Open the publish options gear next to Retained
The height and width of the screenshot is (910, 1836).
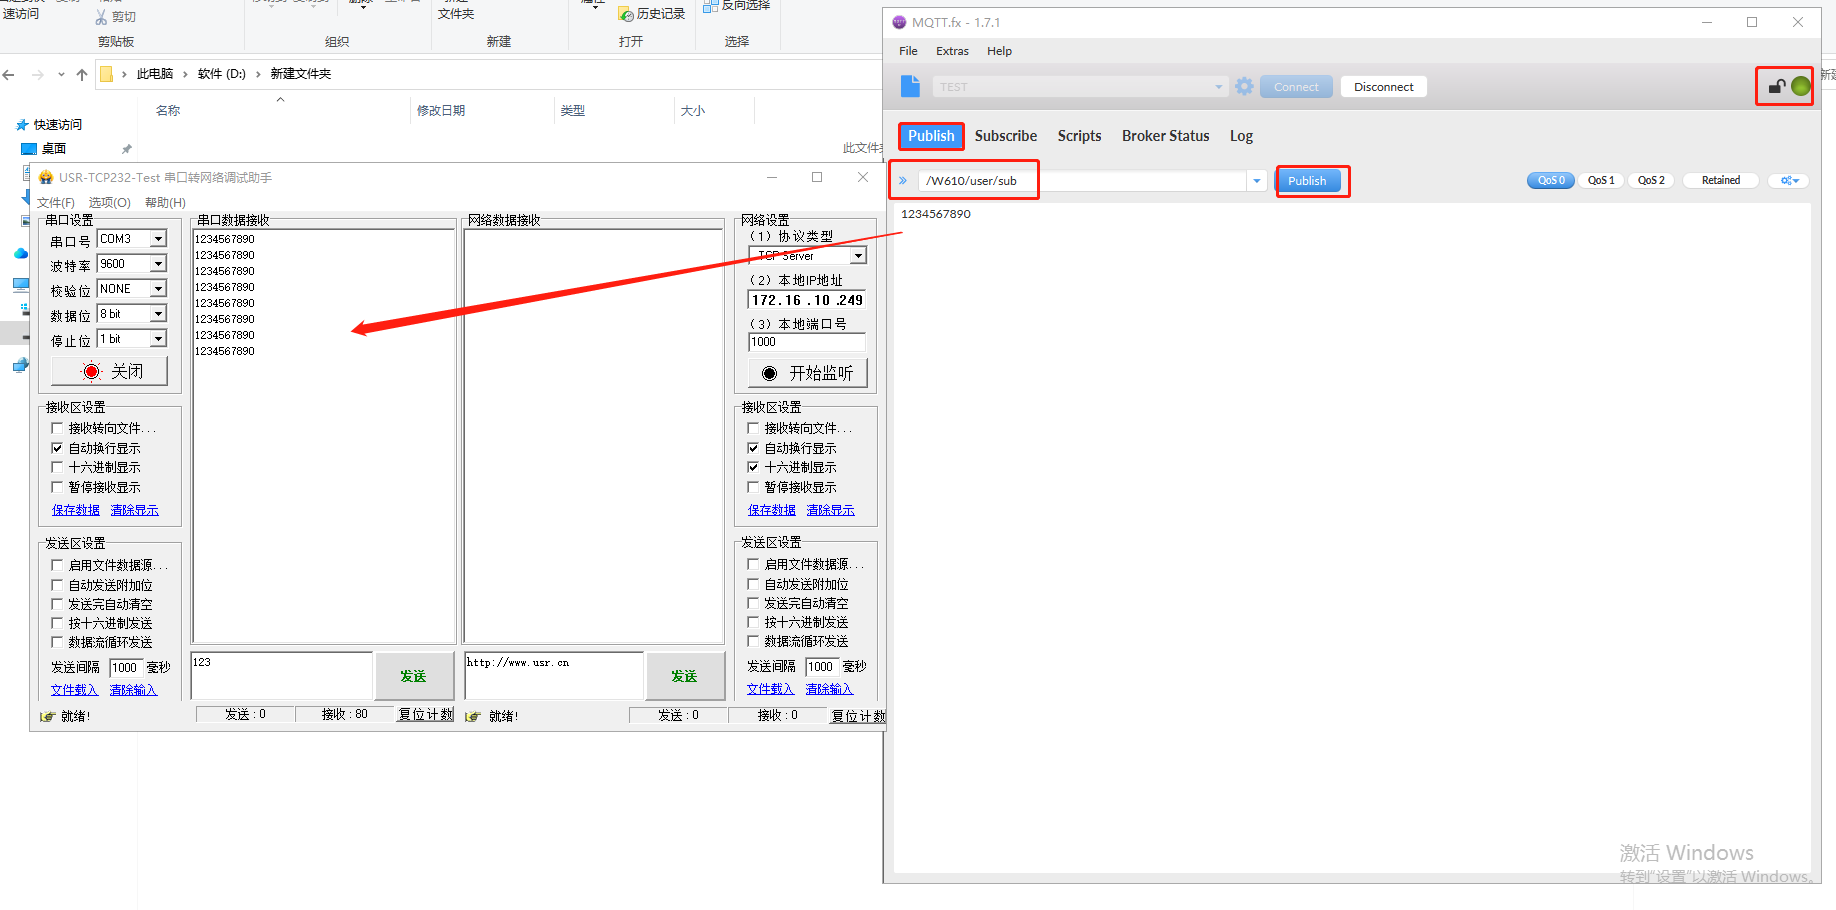[1789, 181]
